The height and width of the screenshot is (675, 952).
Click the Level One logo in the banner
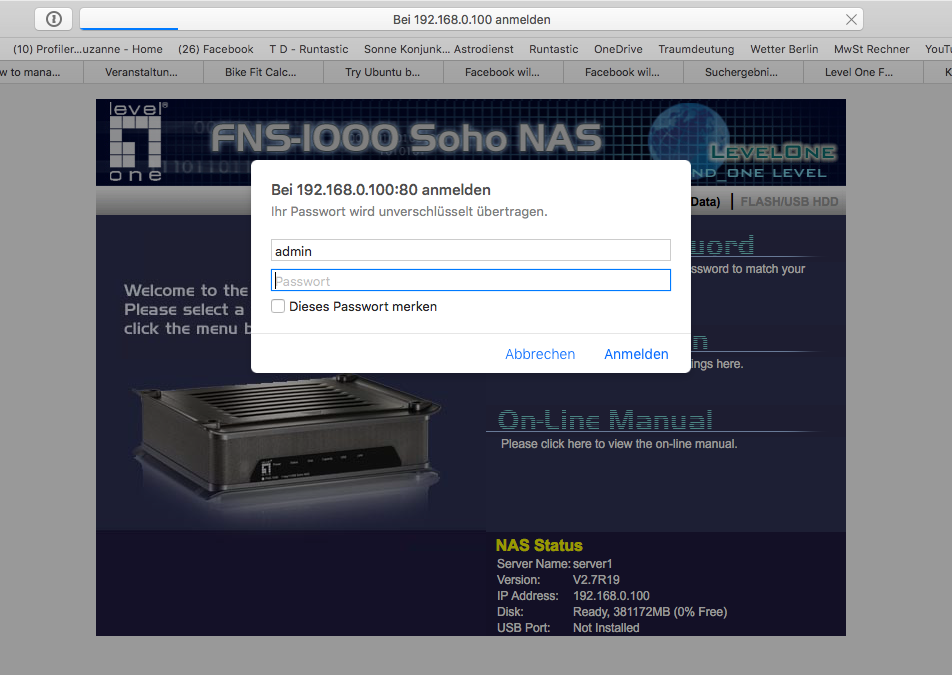137,143
